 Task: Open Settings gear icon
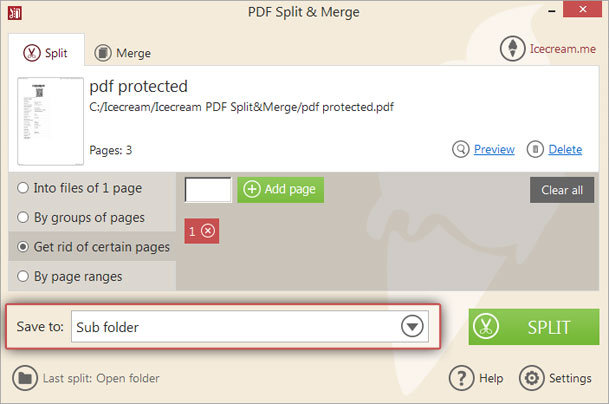532,378
